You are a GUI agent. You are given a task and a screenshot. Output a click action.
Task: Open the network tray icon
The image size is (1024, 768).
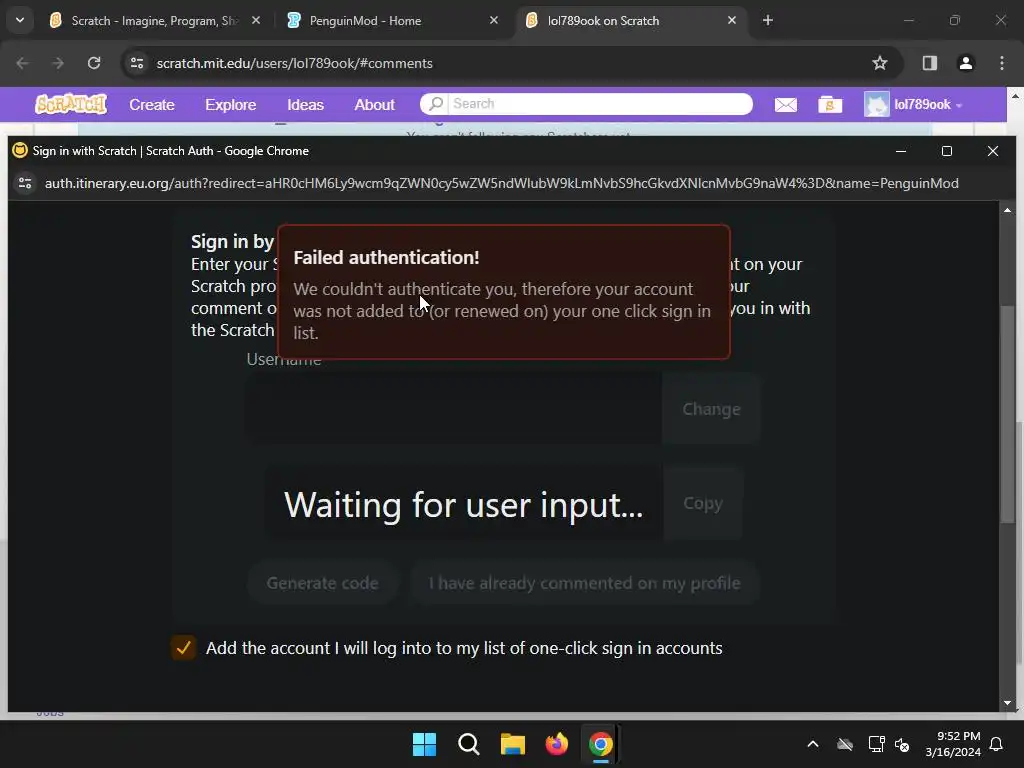[x=876, y=744]
